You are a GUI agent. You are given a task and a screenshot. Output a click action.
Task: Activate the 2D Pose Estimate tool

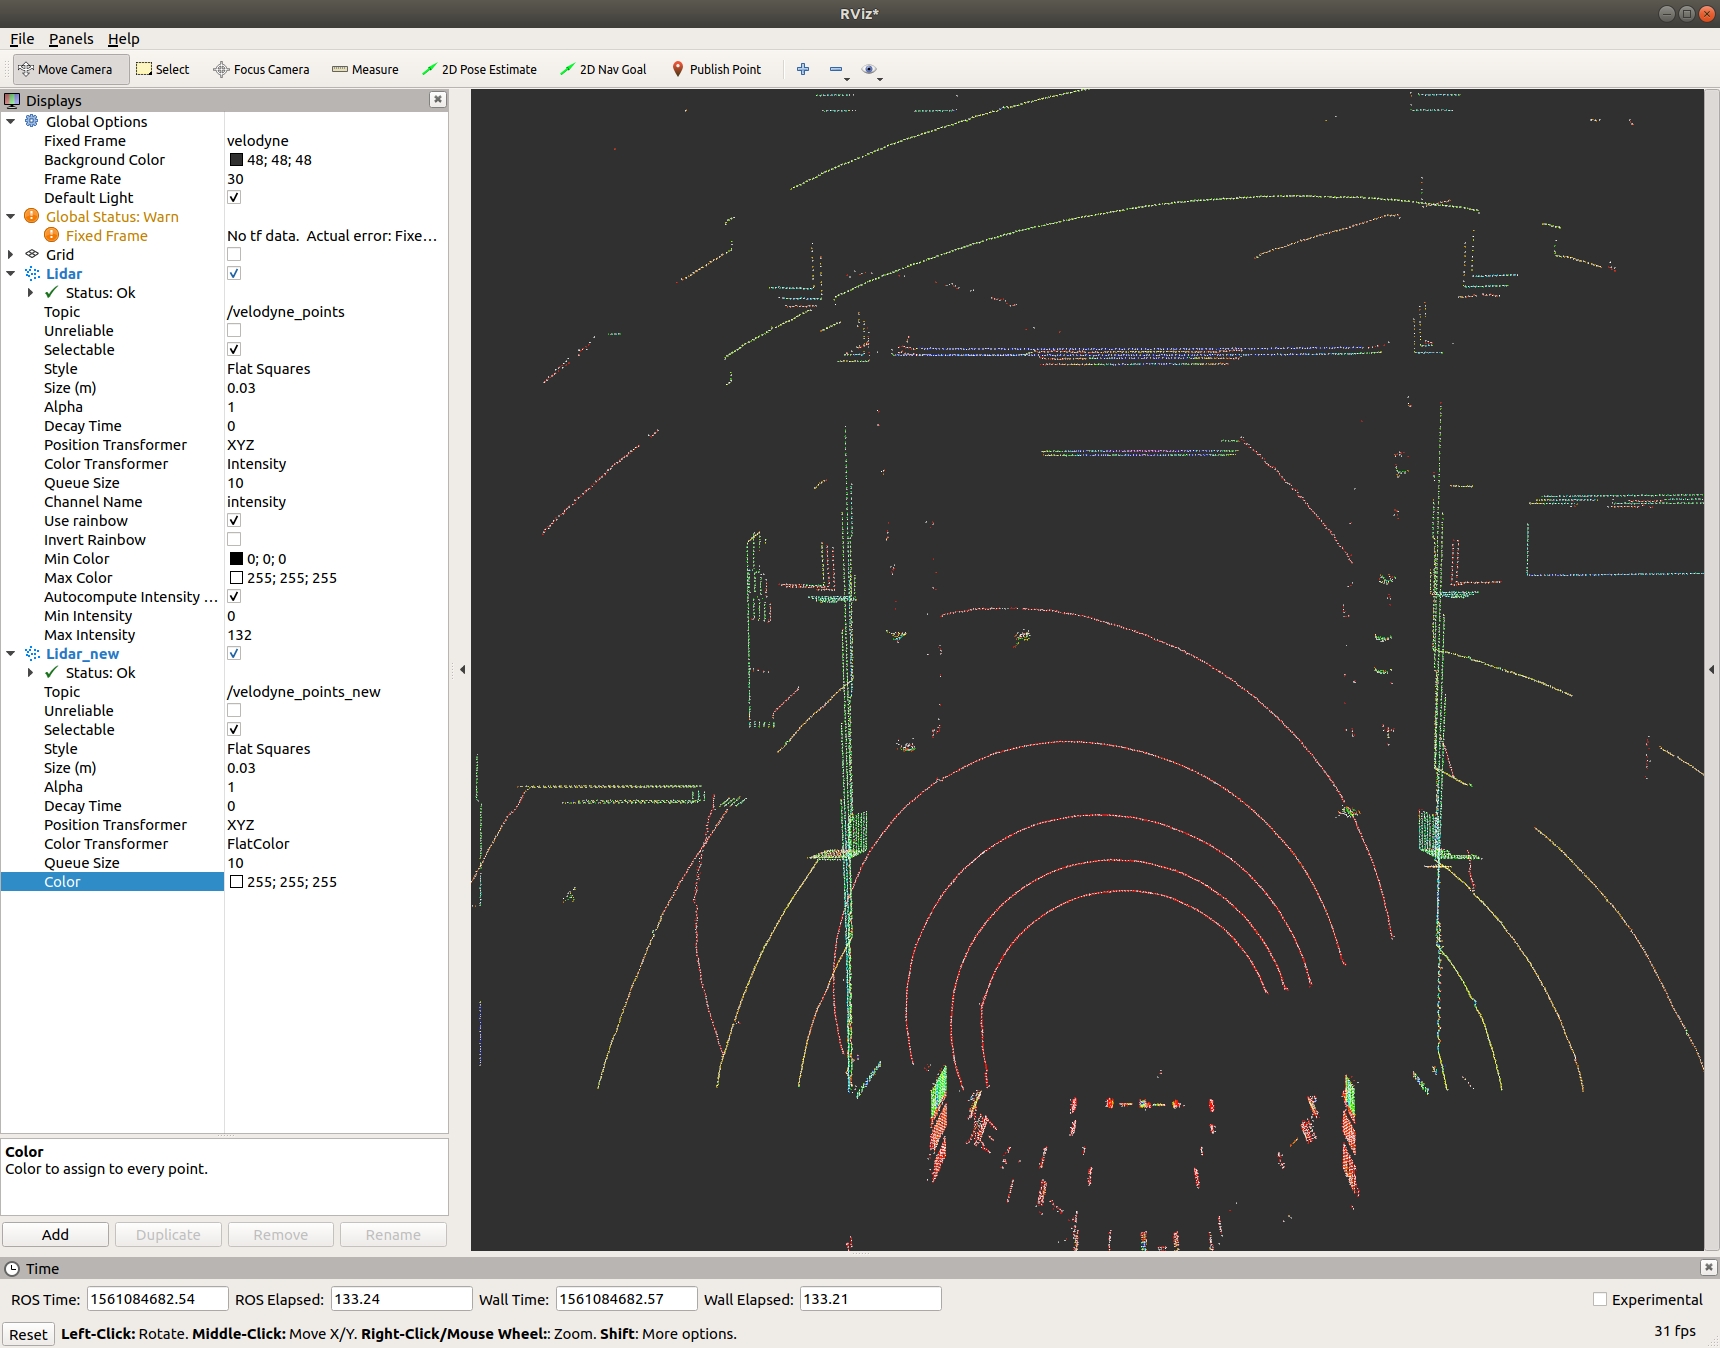(479, 70)
